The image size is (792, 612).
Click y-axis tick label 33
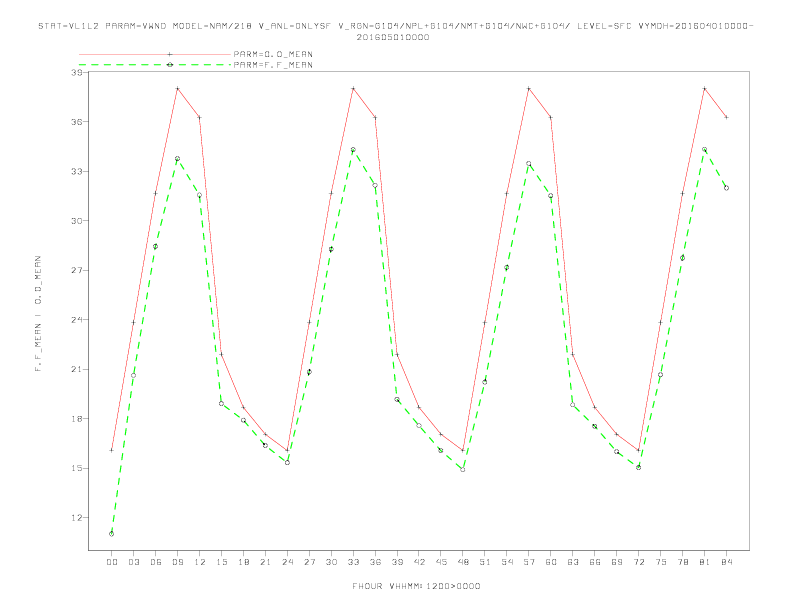tap(77, 171)
